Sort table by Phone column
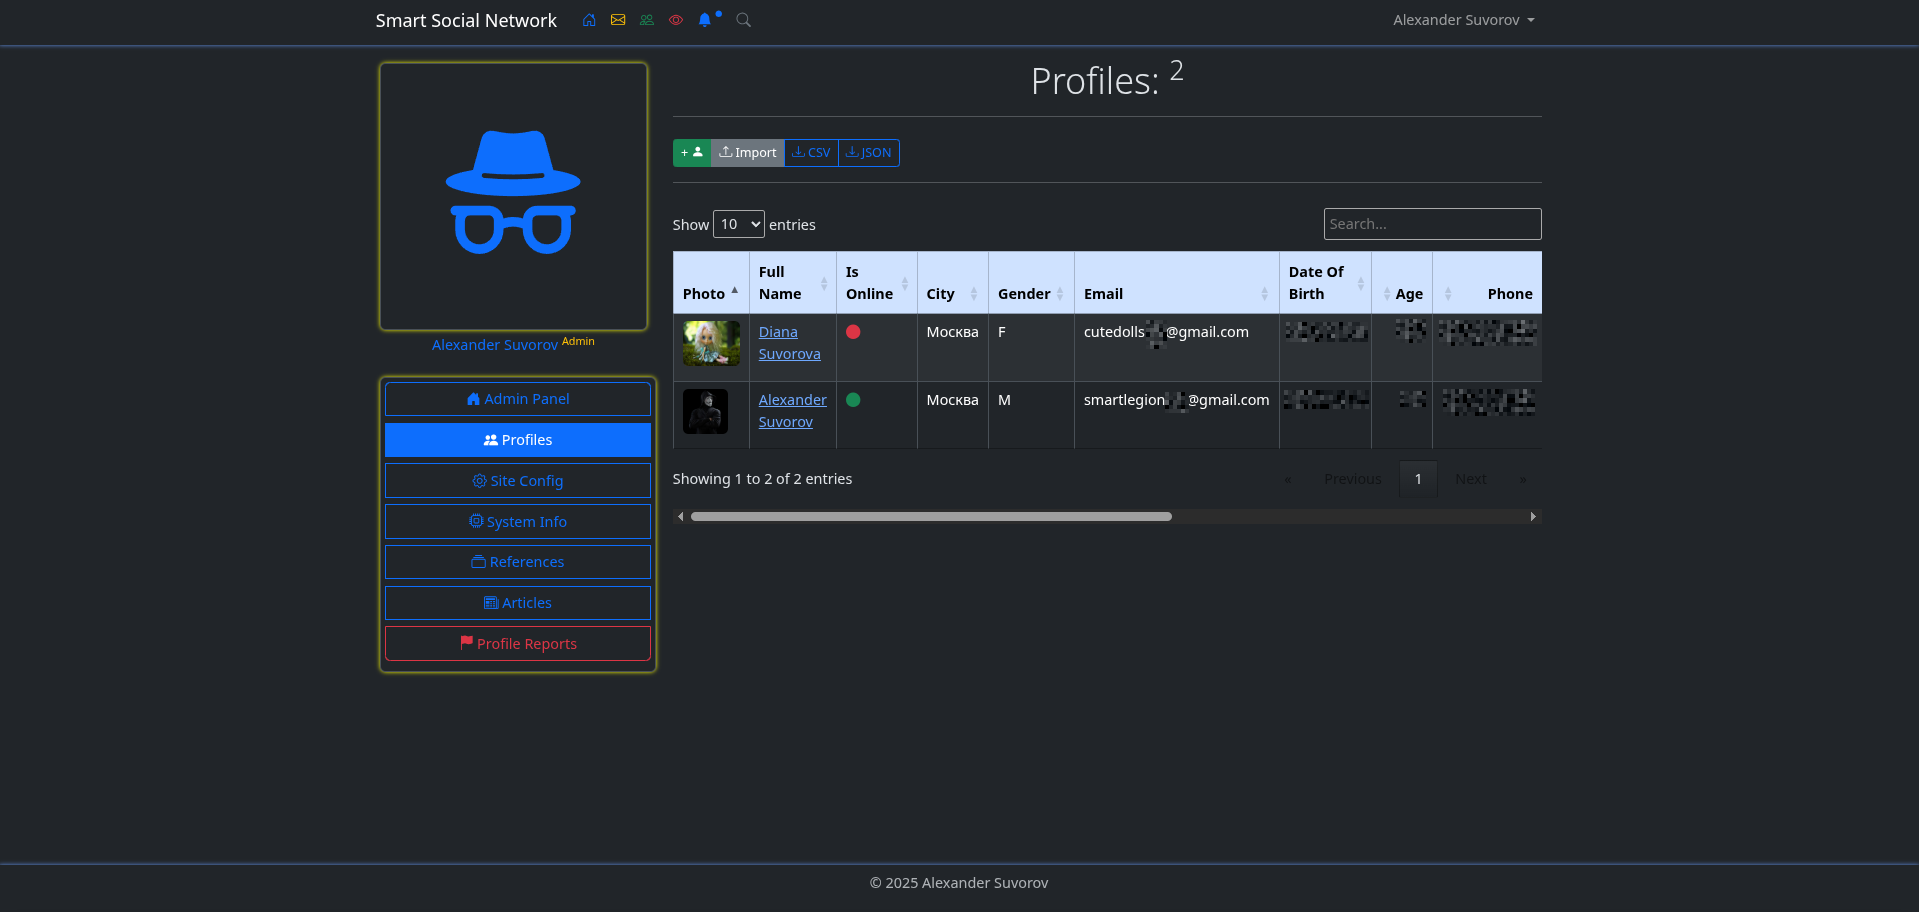Screen dimensions: 1919x912 (x=1487, y=283)
